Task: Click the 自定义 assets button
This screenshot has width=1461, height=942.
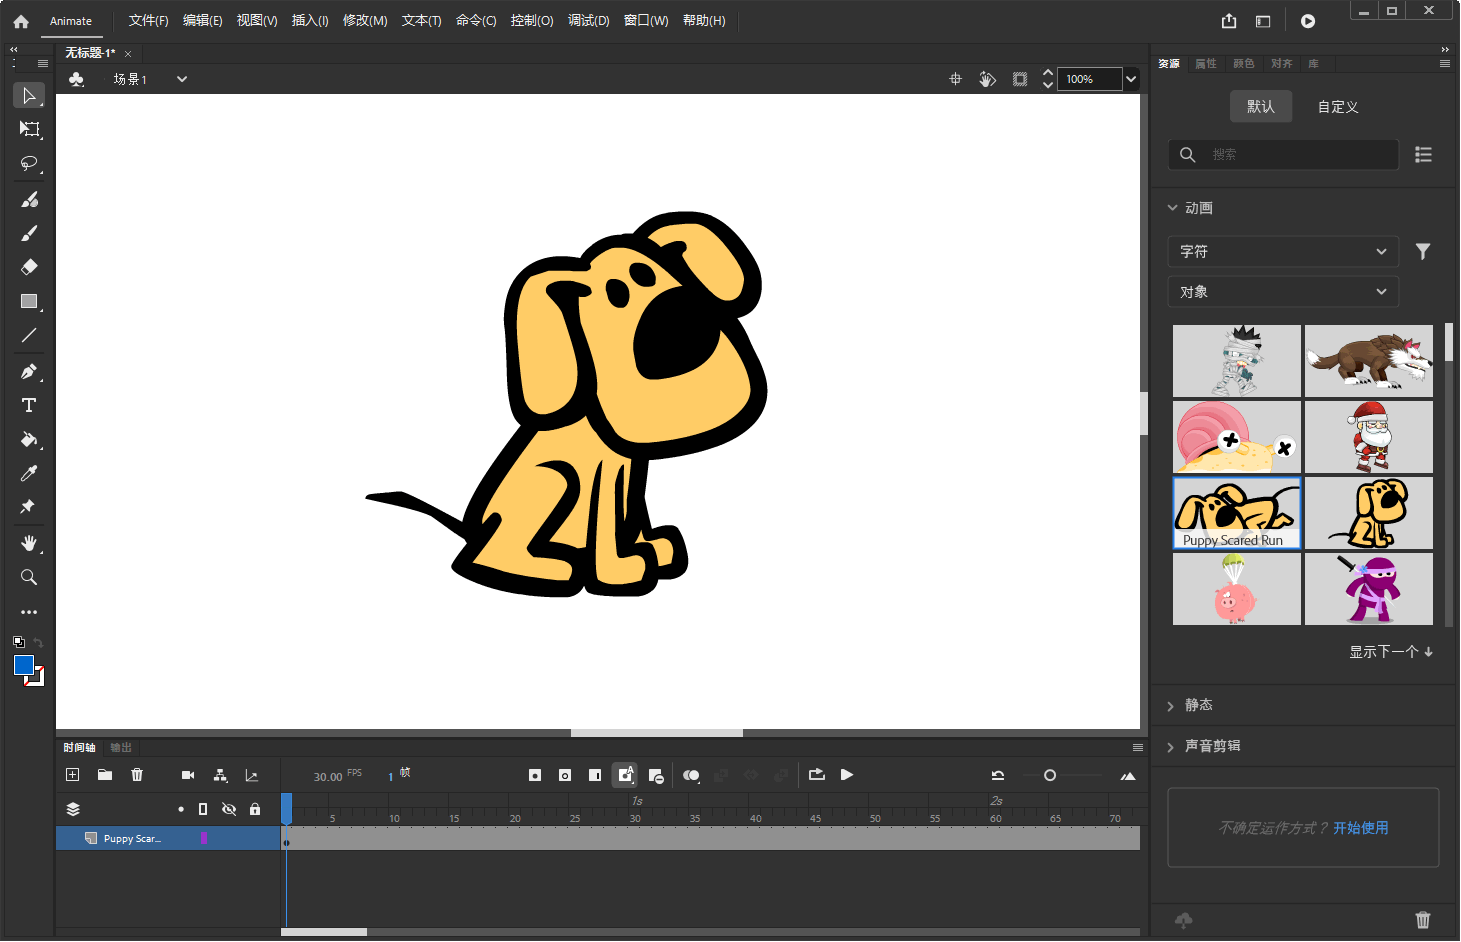Action: [x=1337, y=106]
